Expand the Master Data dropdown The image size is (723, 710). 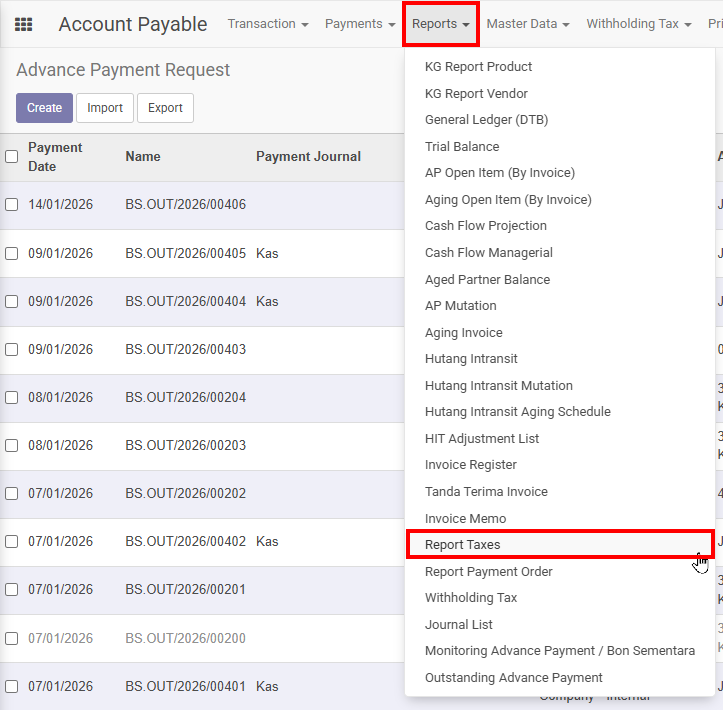(x=528, y=24)
